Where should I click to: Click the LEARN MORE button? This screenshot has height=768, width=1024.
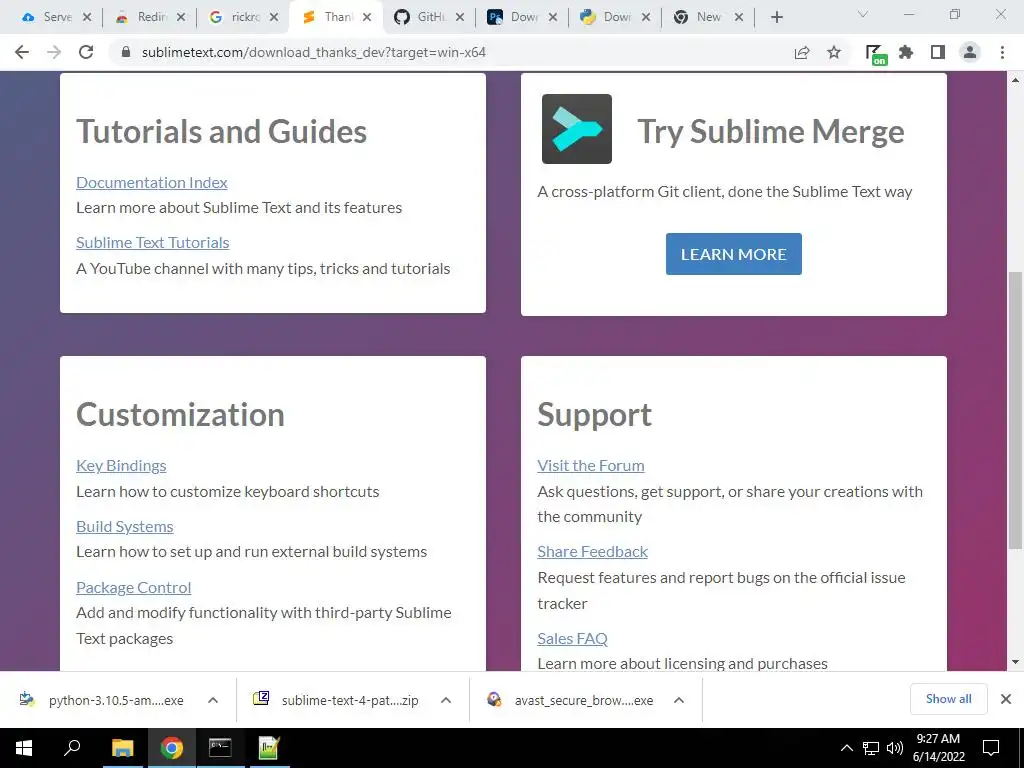pos(733,254)
